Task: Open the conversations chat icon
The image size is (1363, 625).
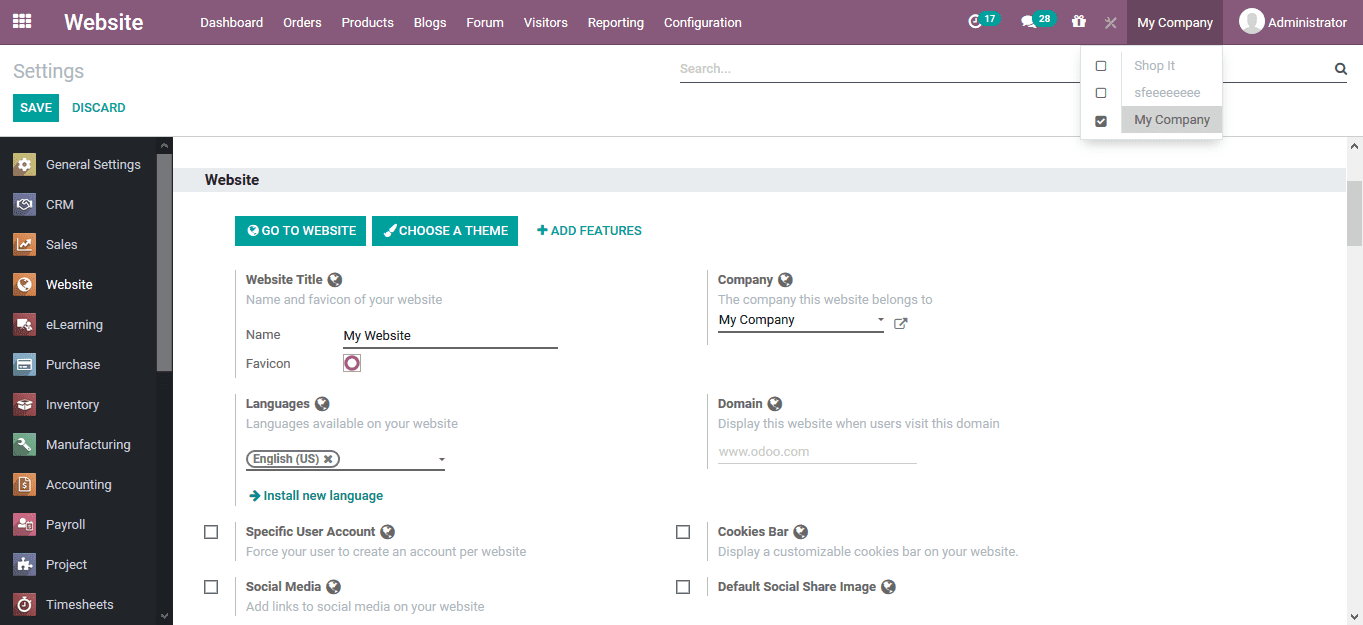Action: (x=1030, y=19)
